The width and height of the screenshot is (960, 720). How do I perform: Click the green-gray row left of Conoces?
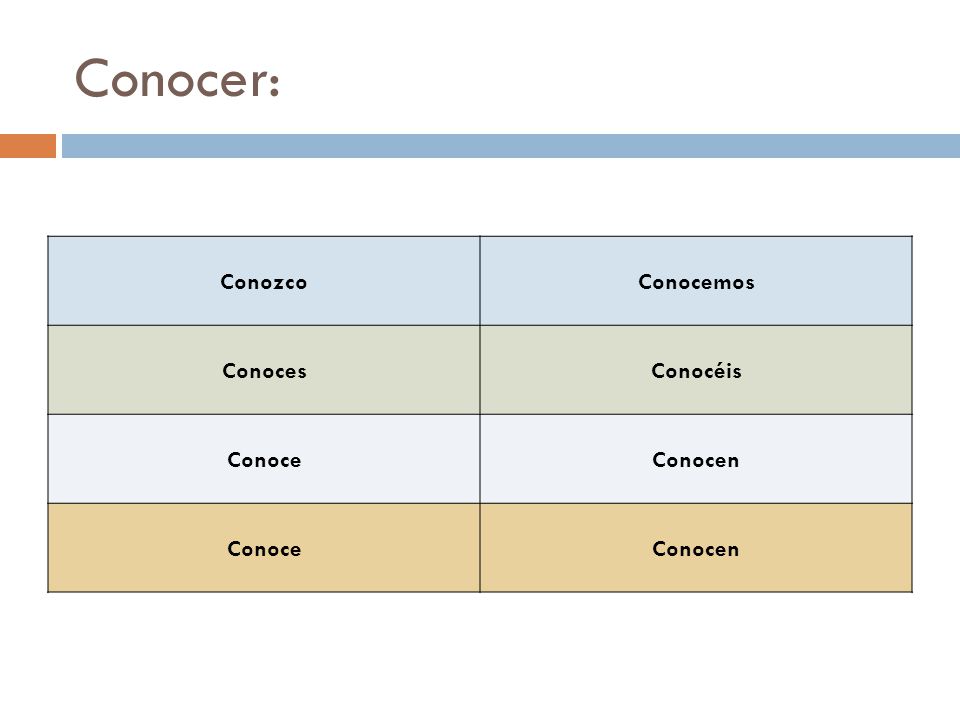(x=135, y=370)
